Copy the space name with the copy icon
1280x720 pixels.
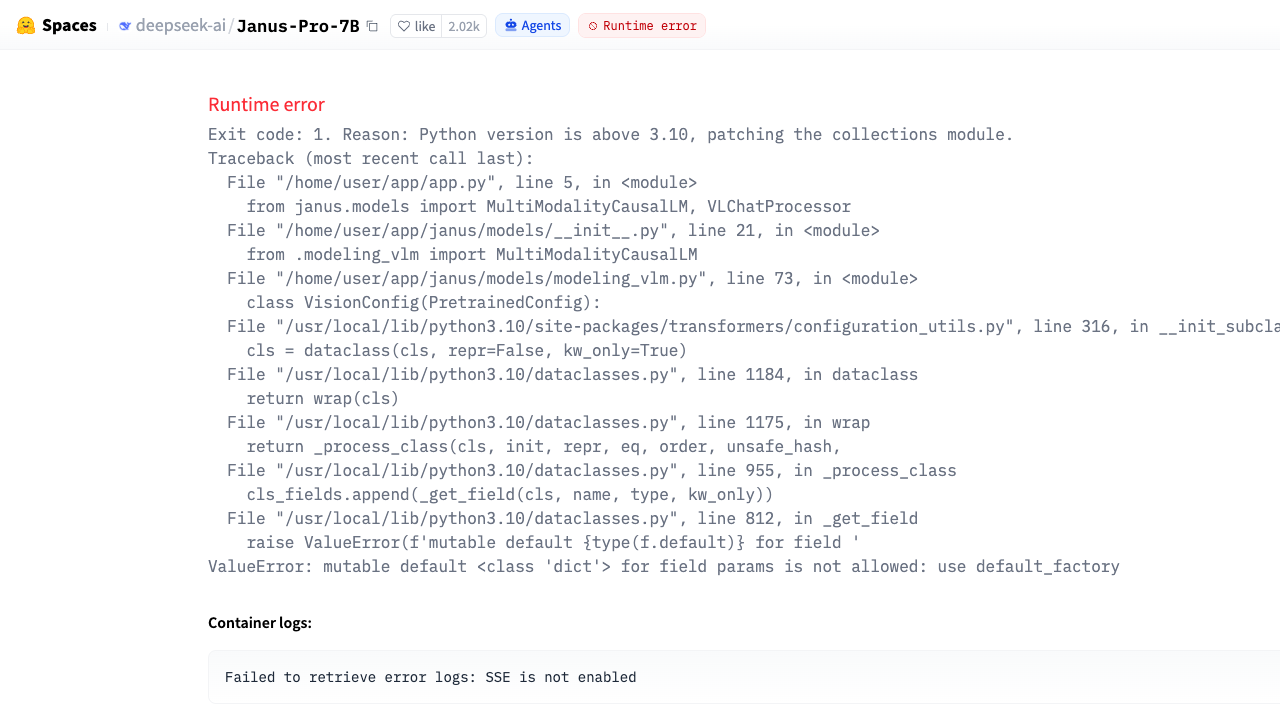372,26
